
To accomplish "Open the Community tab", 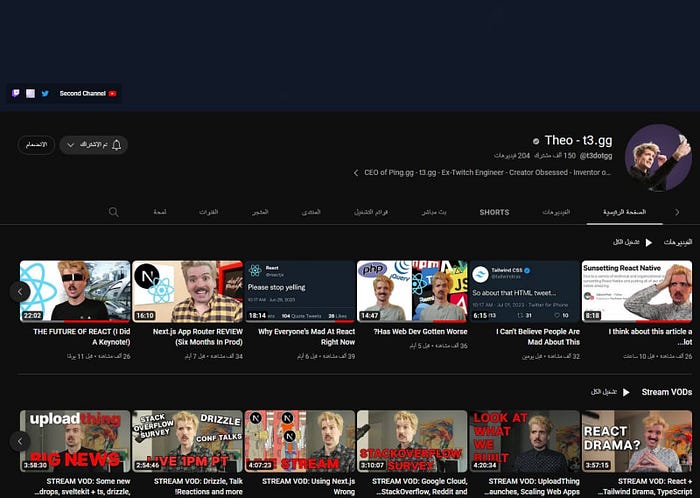I will click(x=311, y=212).
